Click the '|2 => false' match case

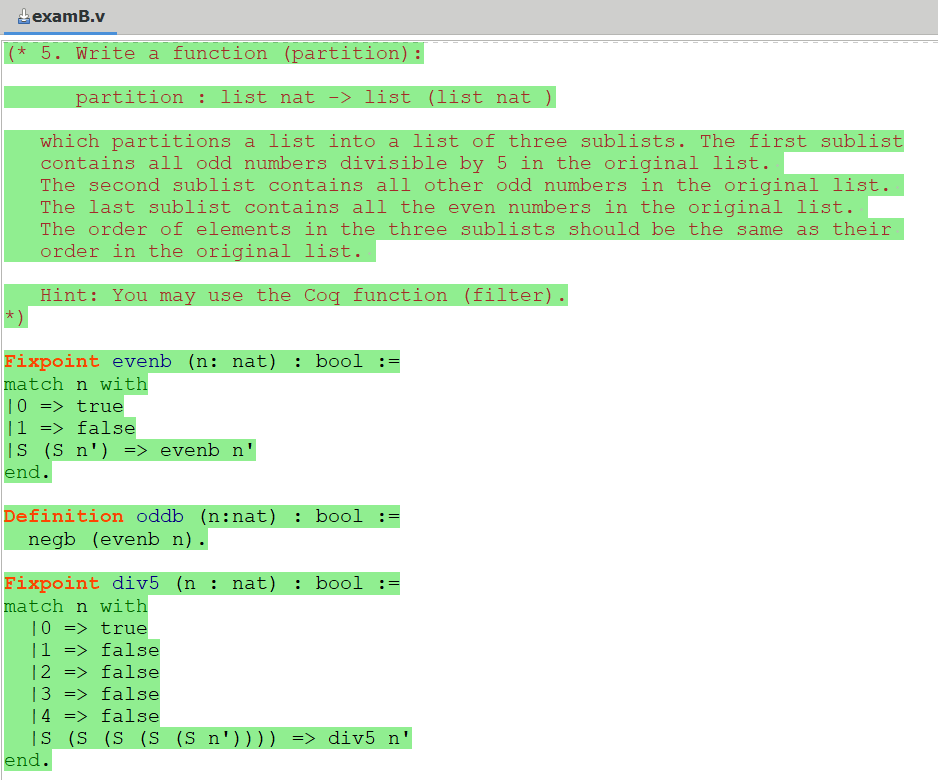(95, 672)
